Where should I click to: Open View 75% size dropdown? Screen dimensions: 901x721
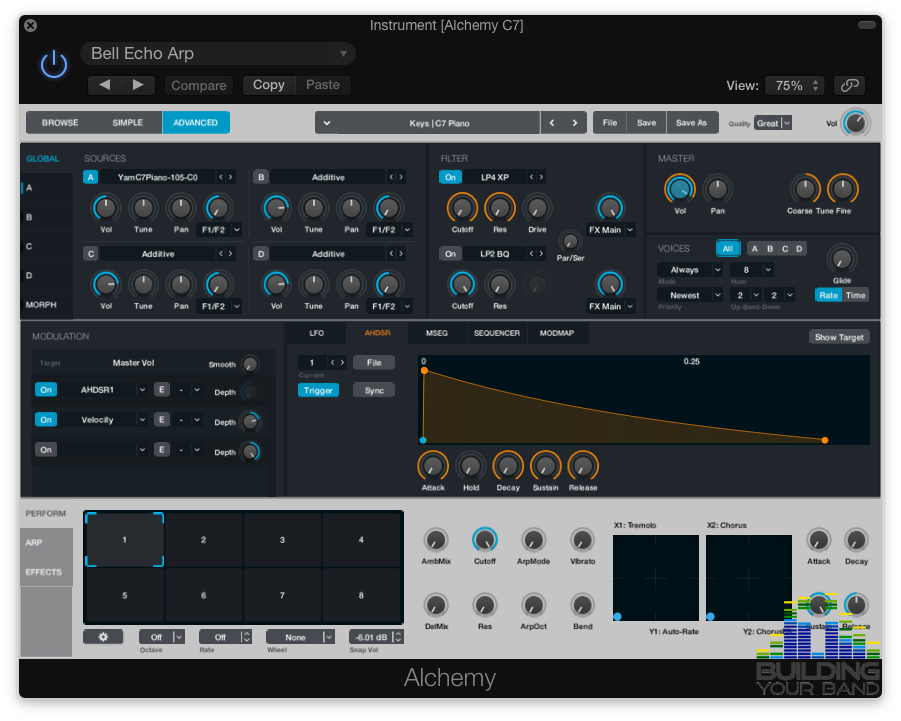point(796,86)
